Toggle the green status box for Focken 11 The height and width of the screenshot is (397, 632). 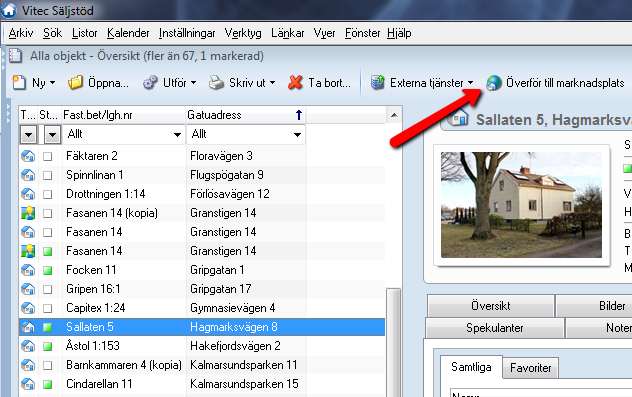point(48,270)
